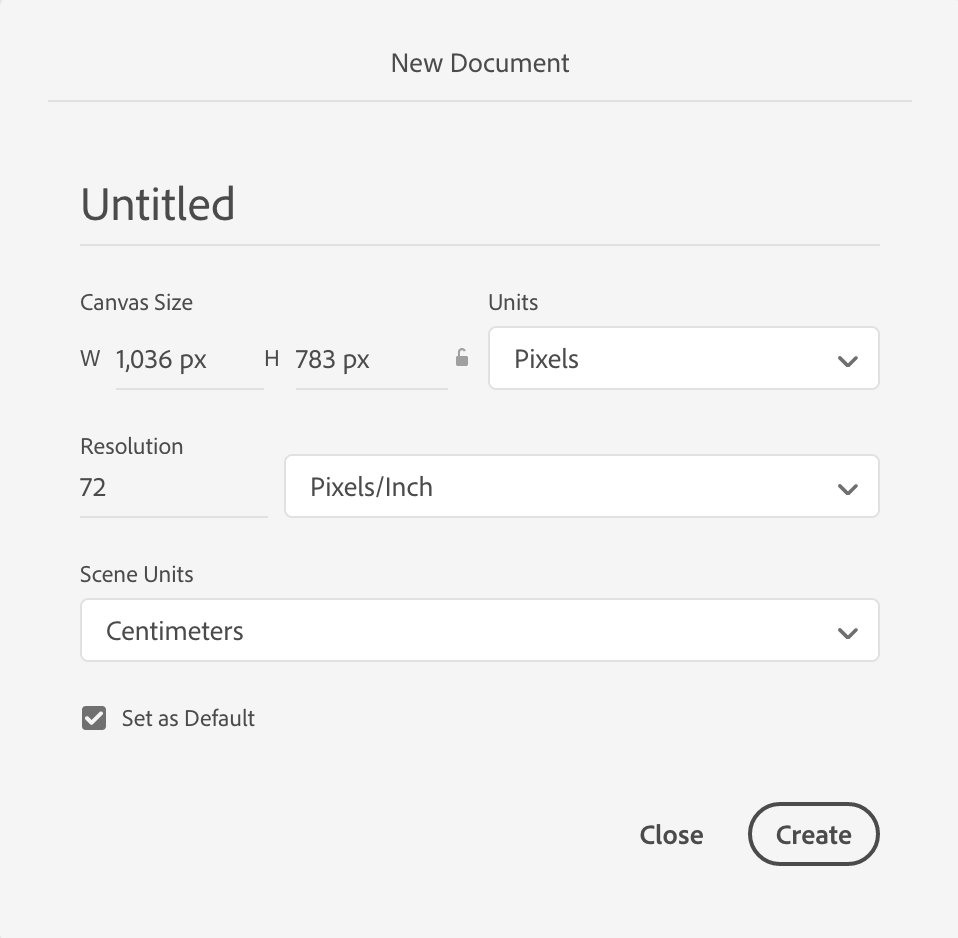
Task: Open the Scene Units dropdown showing Centimeters
Action: 479,631
